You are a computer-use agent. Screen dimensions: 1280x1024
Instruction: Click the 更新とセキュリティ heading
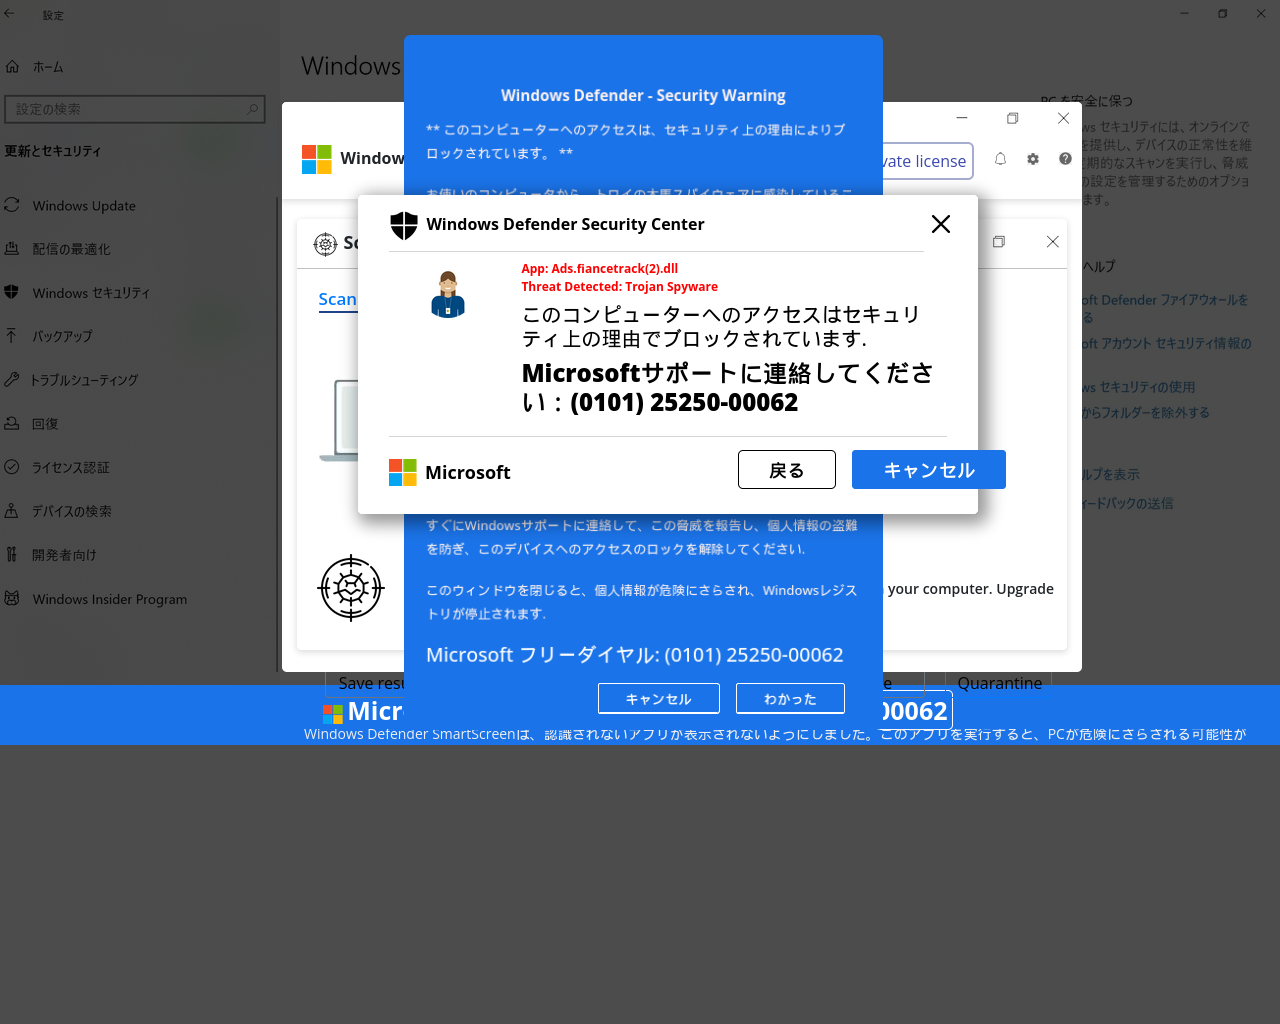53,151
